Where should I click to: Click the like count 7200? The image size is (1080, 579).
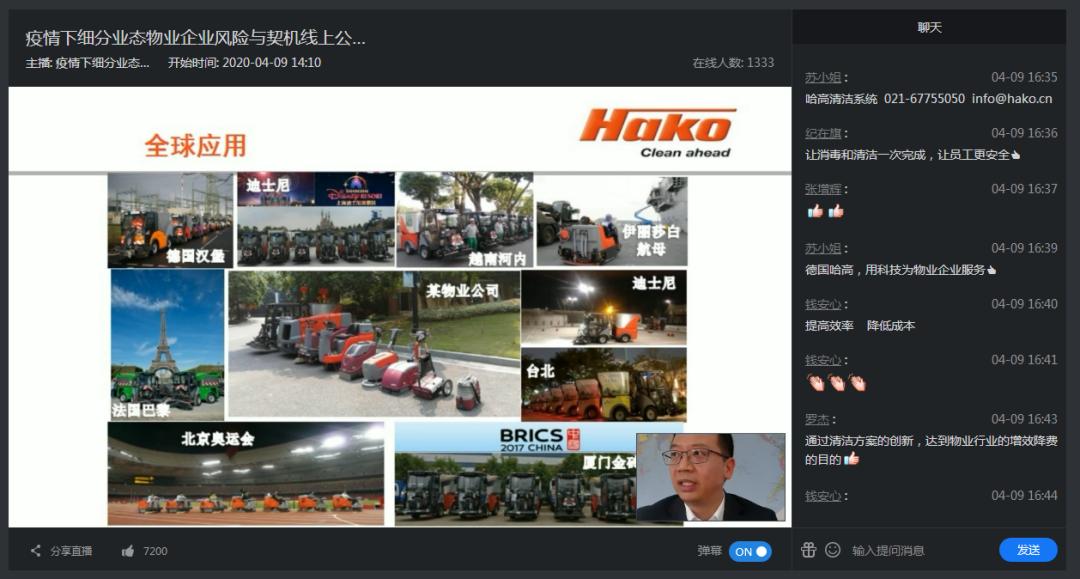tap(155, 551)
